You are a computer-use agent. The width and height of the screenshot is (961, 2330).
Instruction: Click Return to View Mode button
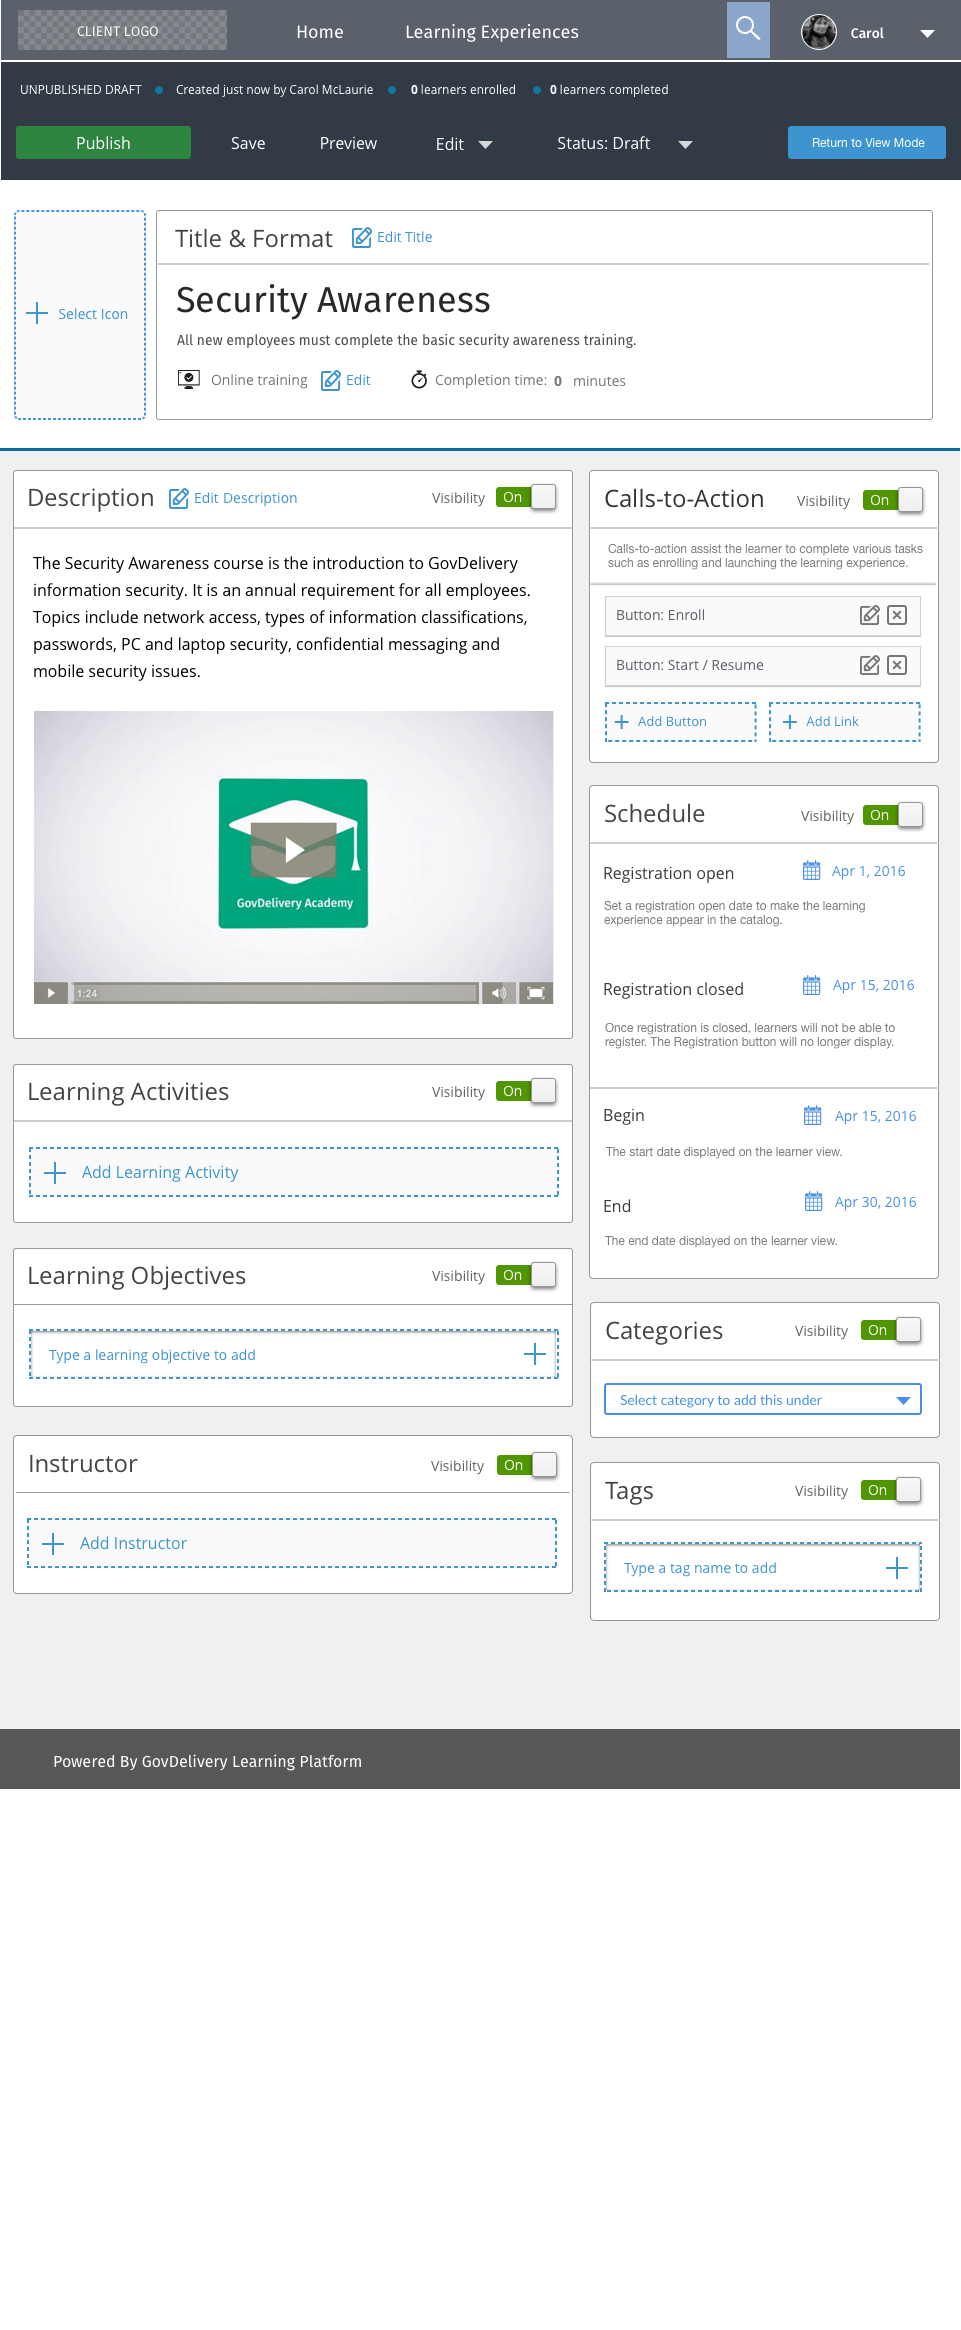pos(867,142)
